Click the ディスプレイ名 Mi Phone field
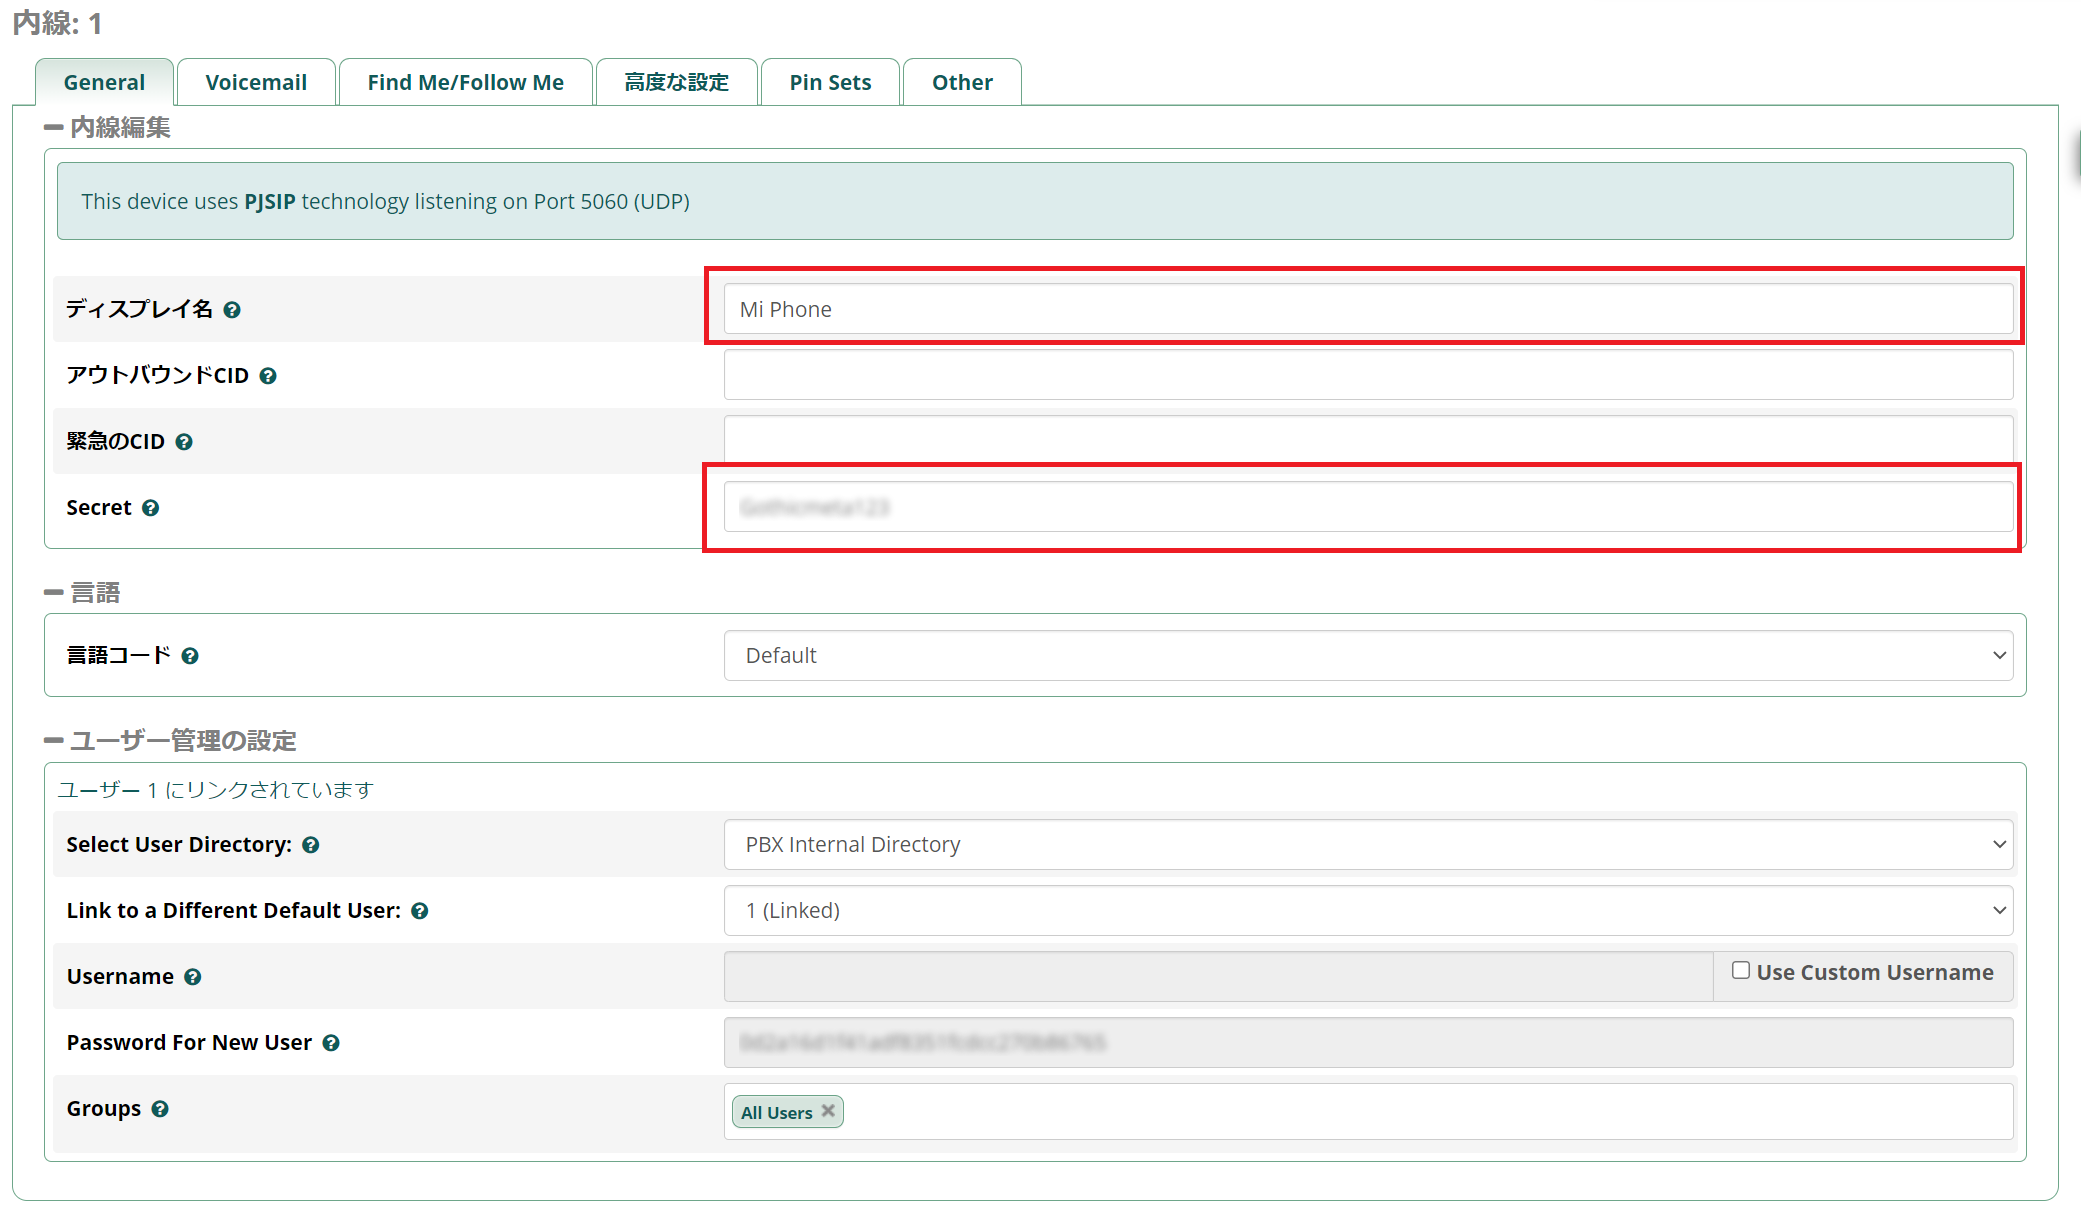2081x1218 pixels. click(1368, 310)
